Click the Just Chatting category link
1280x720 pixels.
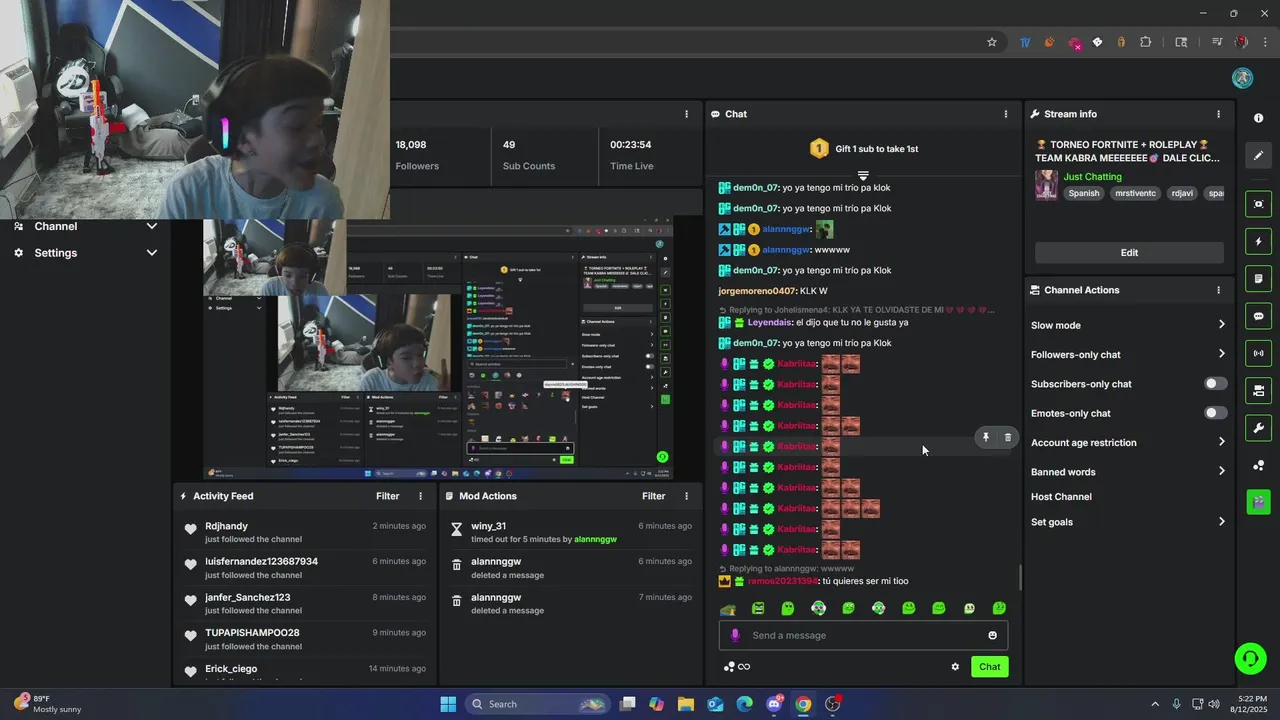[1092, 177]
